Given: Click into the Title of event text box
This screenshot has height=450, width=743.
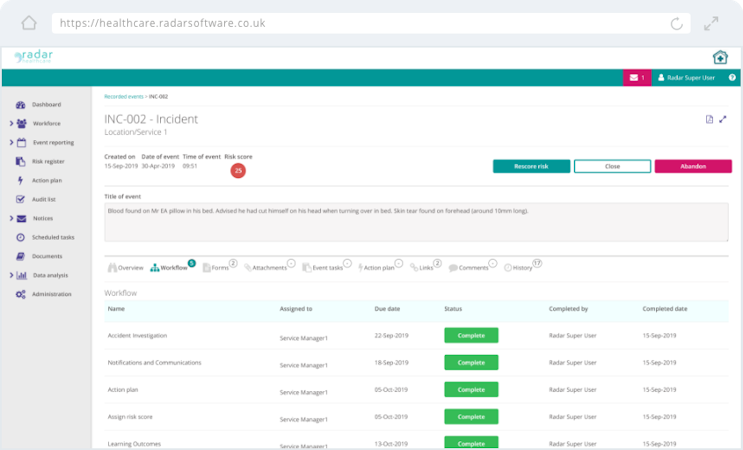Looking at the screenshot, I should click(416, 222).
